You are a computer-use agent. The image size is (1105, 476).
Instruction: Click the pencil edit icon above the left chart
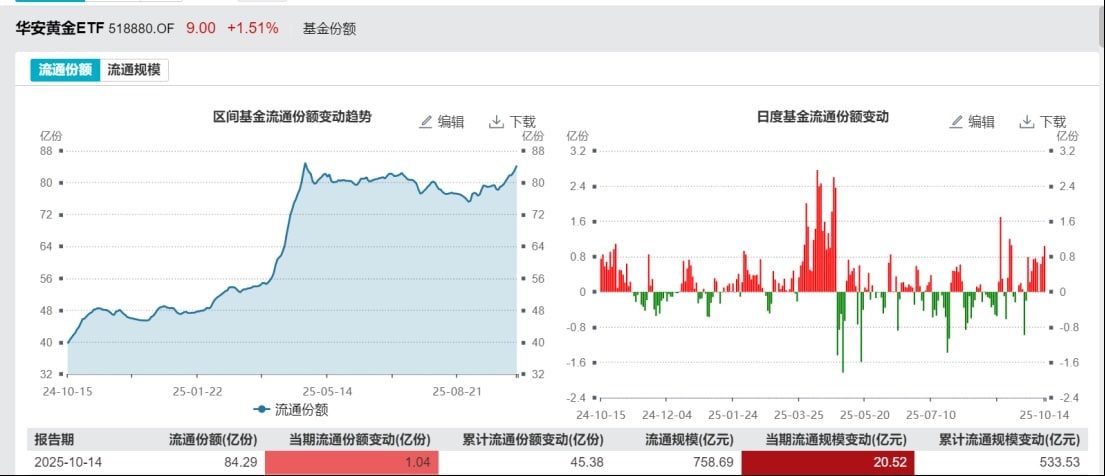click(x=426, y=122)
